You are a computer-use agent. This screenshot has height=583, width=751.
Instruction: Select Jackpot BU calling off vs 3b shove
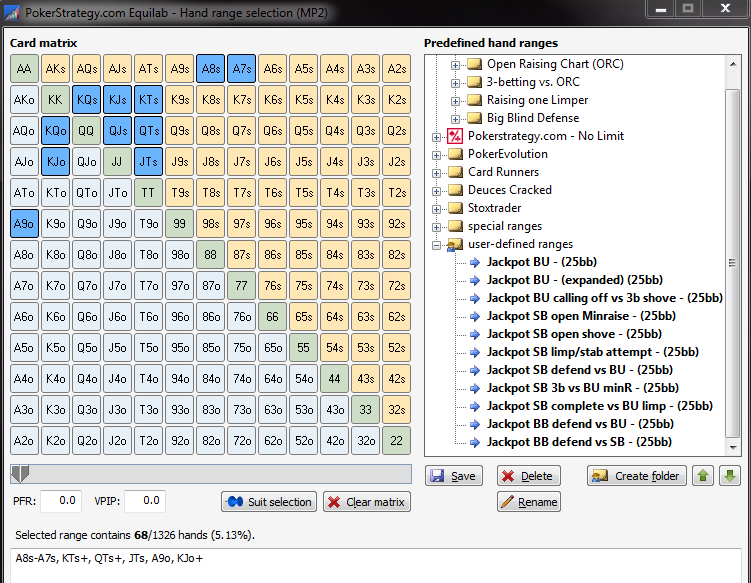tap(604, 298)
